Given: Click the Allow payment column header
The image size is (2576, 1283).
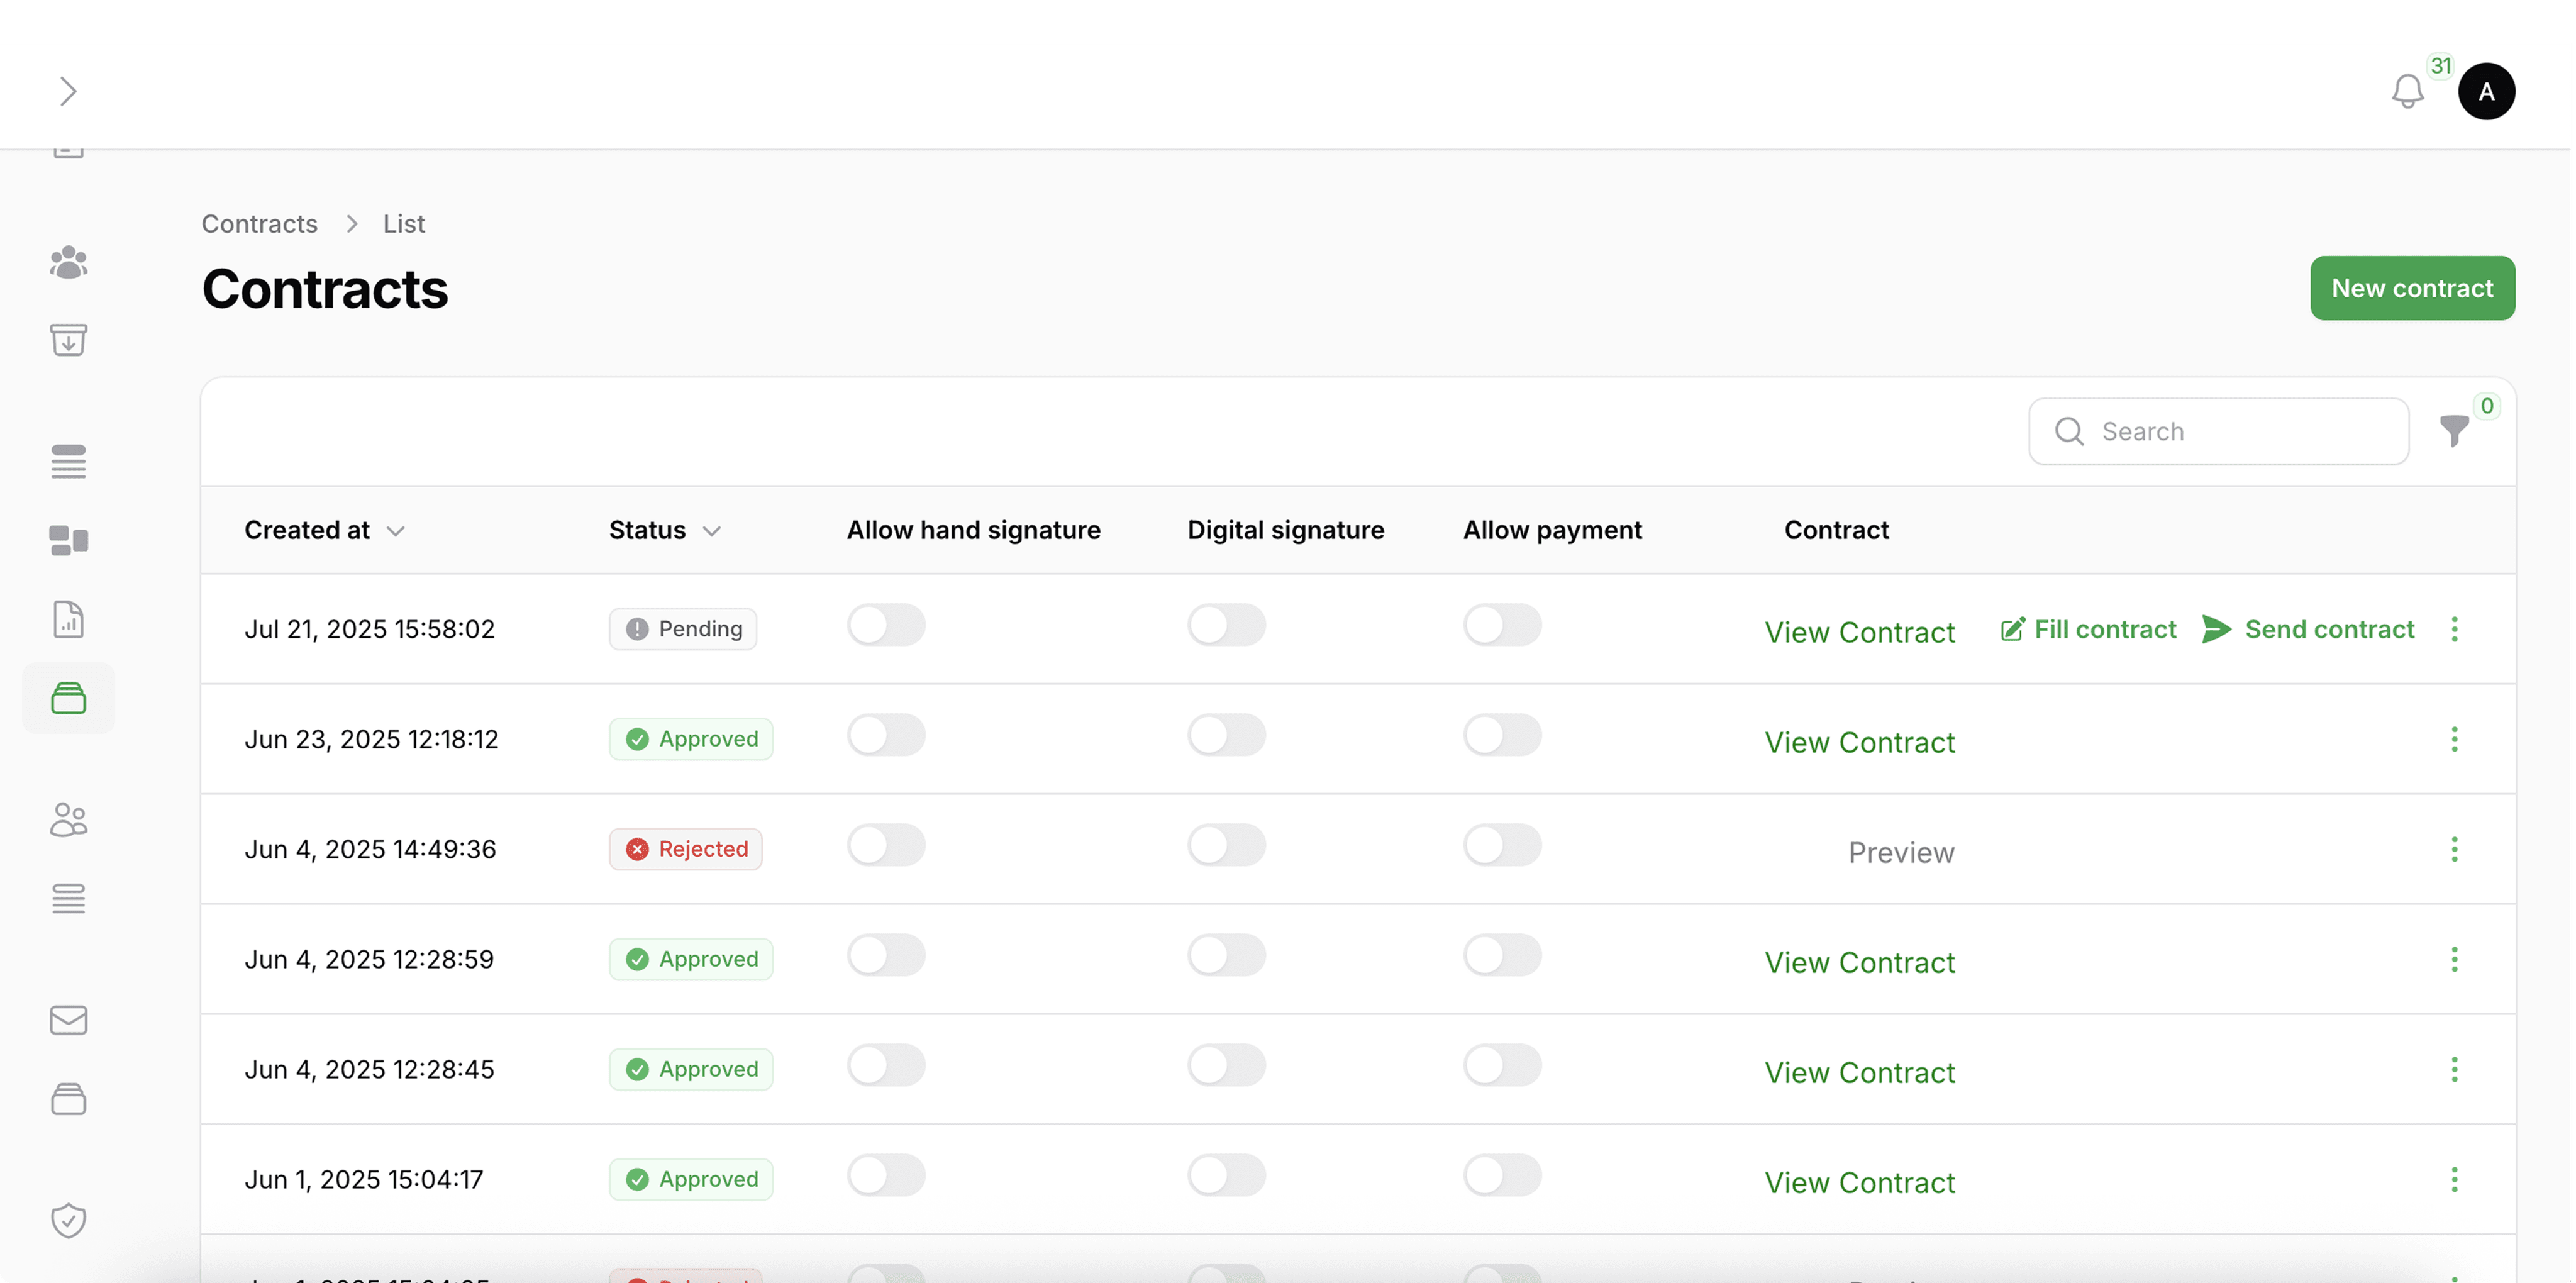Looking at the screenshot, I should tap(1552, 530).
